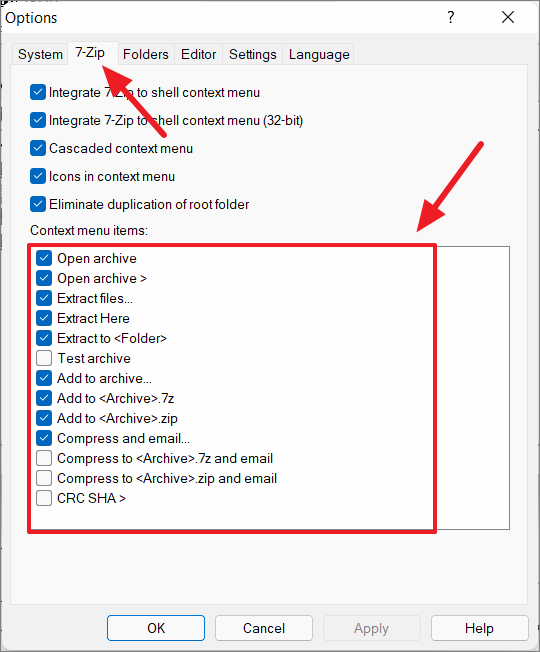Confirm settings with OK button
The height and width of the screenshot is (652, 540).
pyautogui.click(x=156, y=628)
